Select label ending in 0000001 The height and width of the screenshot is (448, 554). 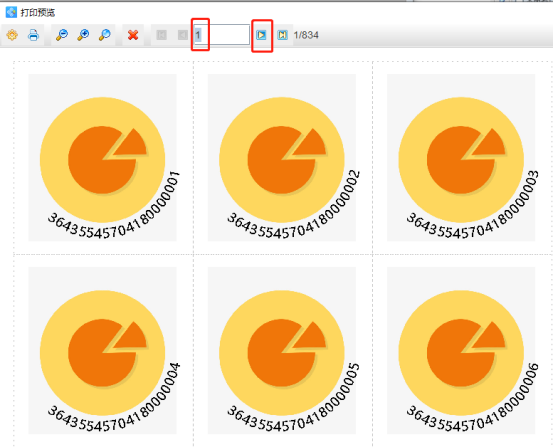pyautogui.click(x=102, y=158)
